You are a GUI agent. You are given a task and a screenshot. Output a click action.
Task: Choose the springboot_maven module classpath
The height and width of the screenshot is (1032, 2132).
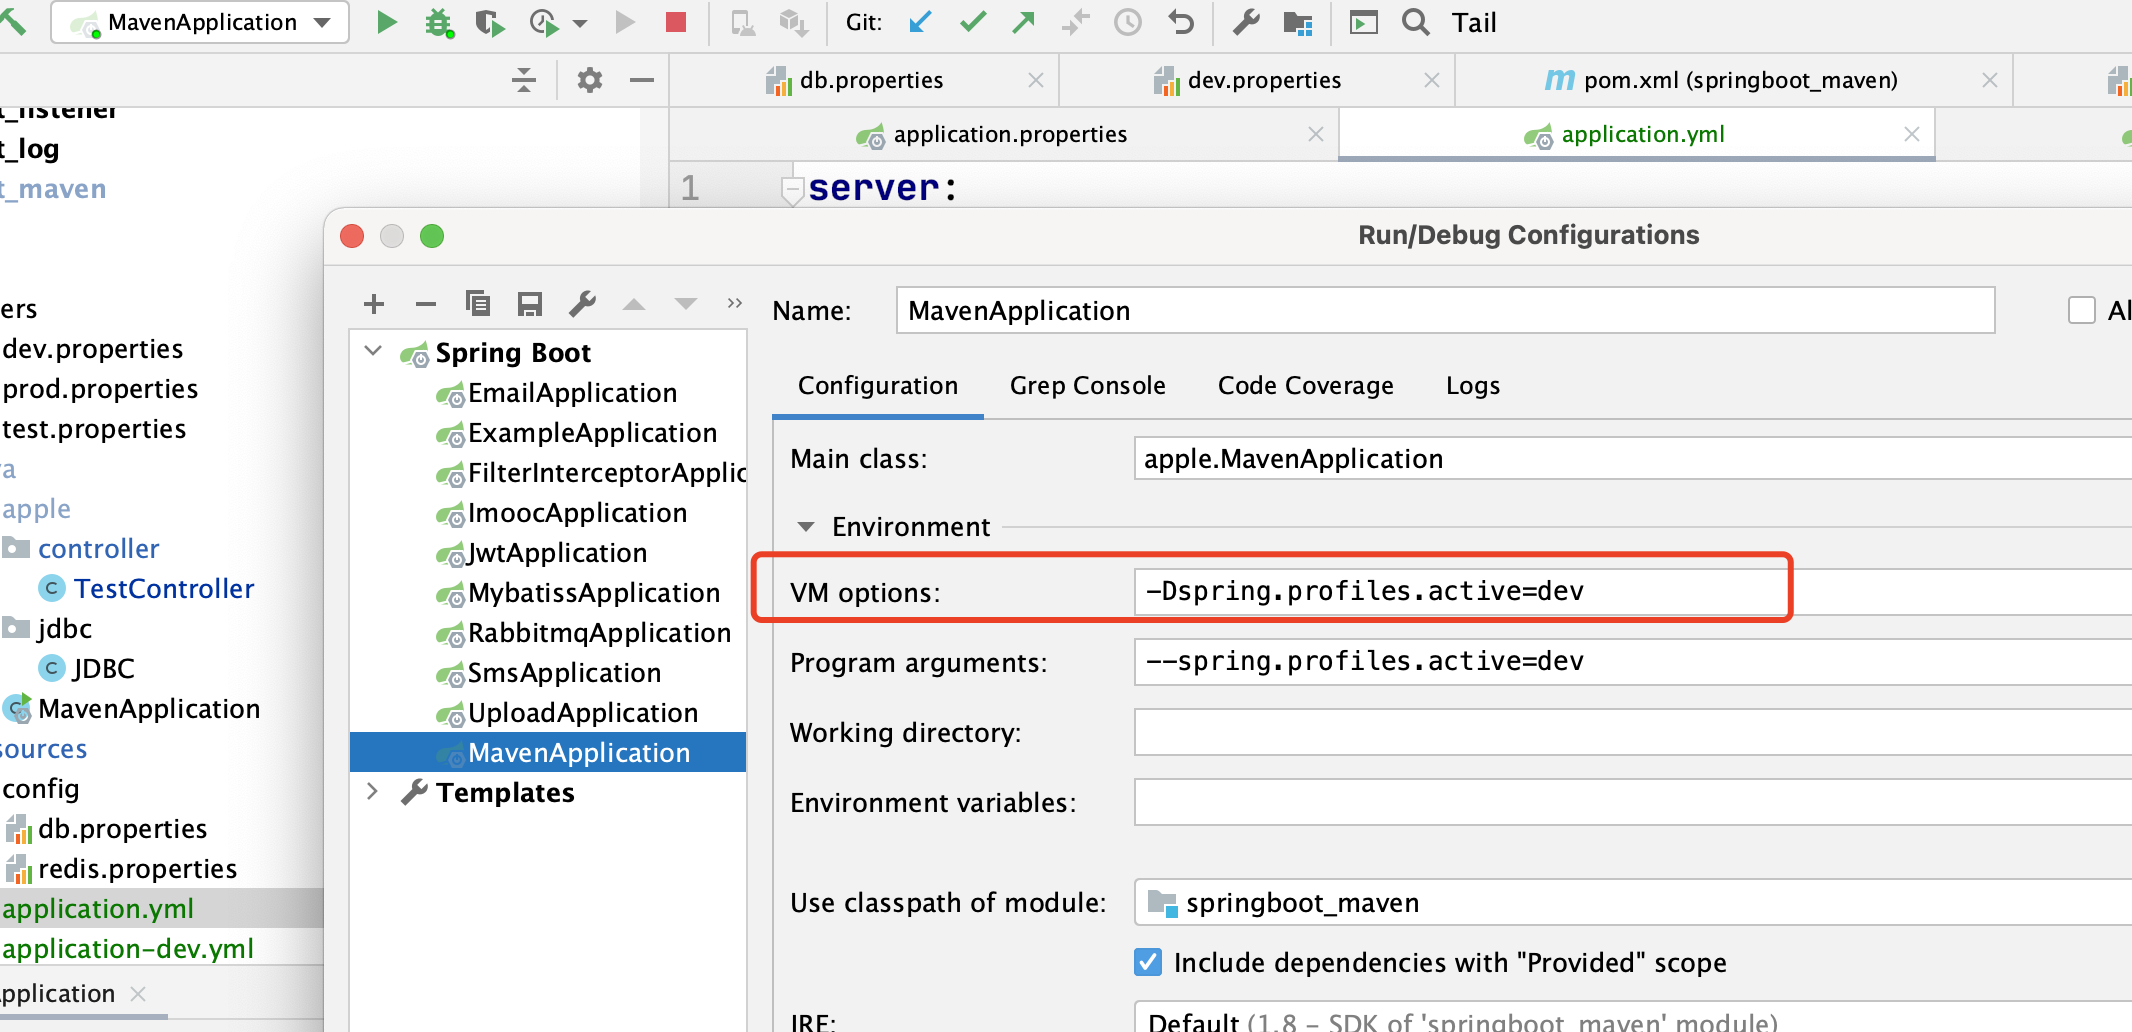coord(1300,903)
